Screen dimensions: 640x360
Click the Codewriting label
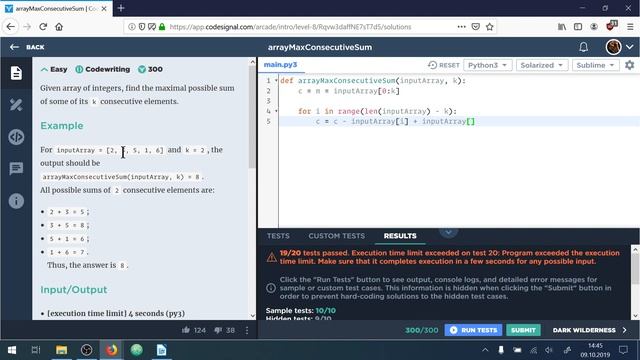pos(107,69)
